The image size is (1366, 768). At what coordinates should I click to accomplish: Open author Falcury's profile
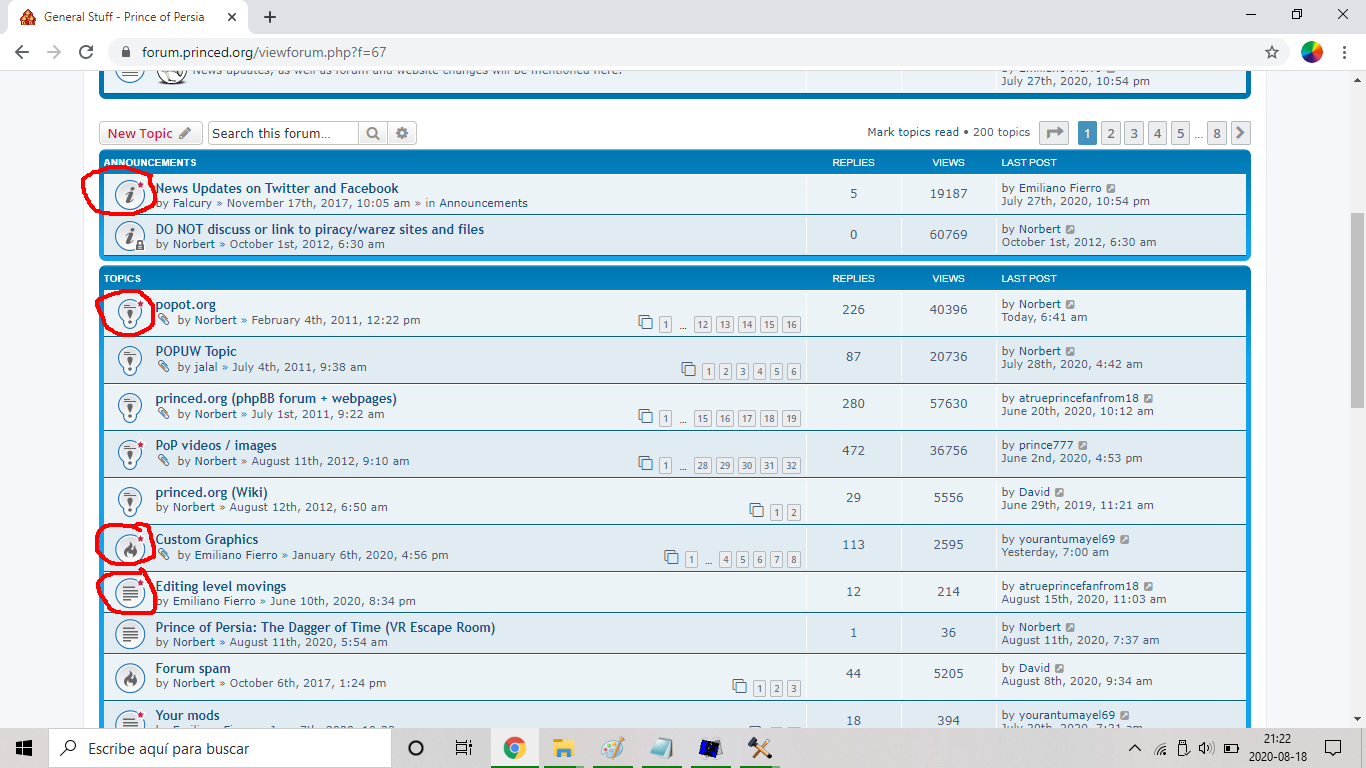(192, 203)
